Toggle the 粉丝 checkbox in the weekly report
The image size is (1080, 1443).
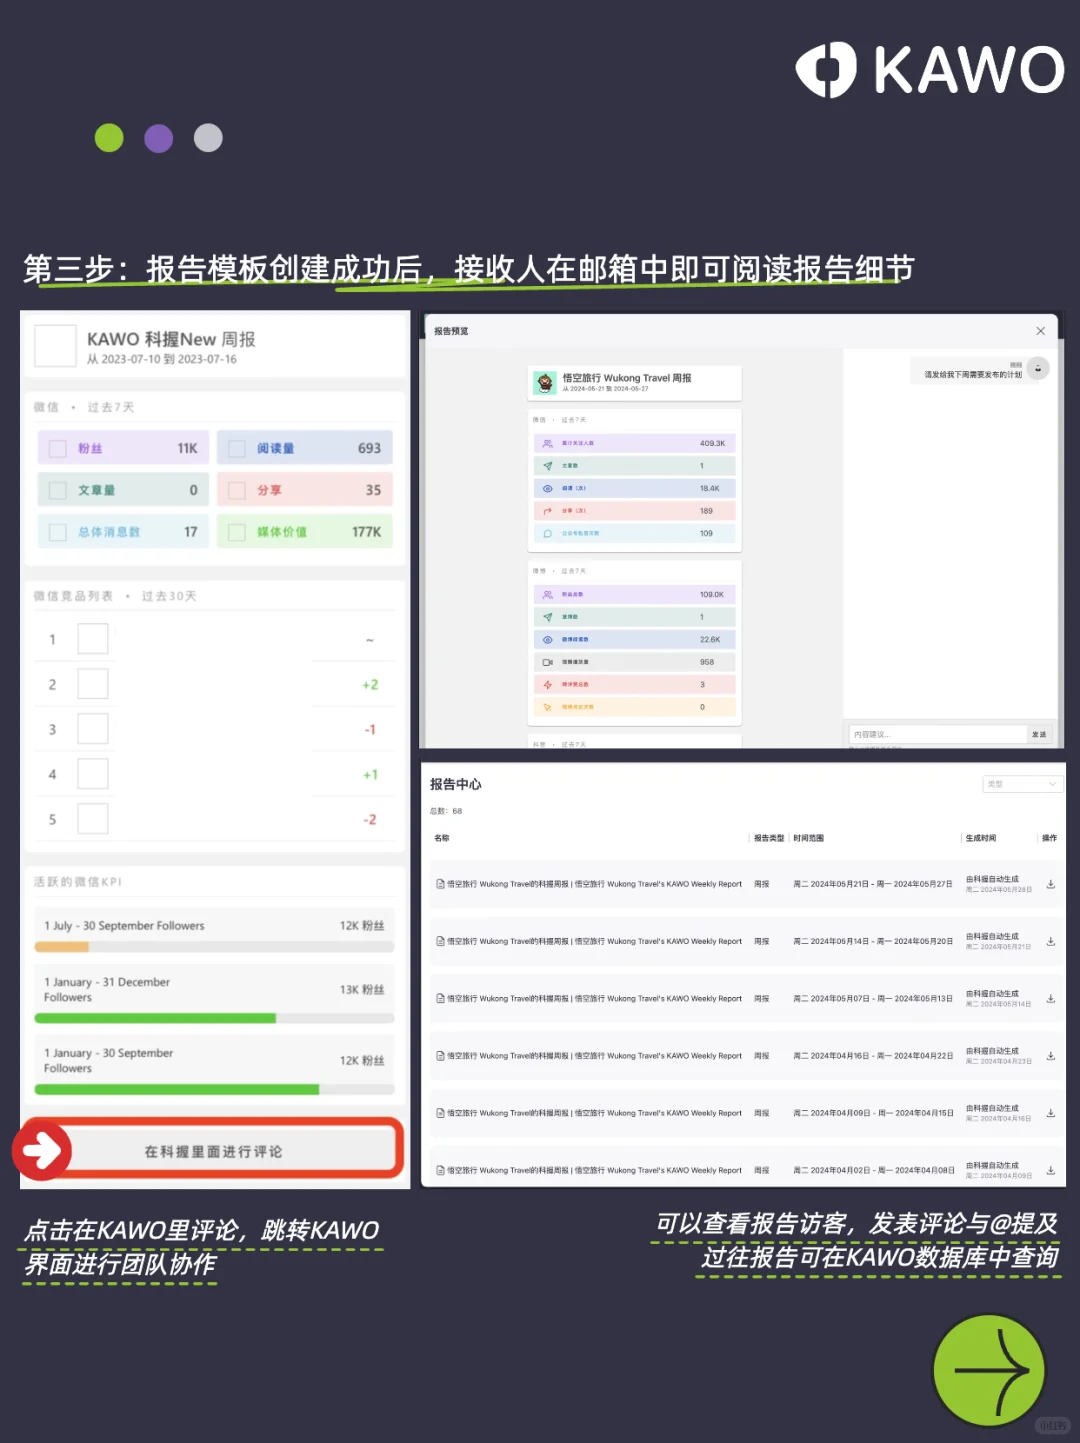57,448
